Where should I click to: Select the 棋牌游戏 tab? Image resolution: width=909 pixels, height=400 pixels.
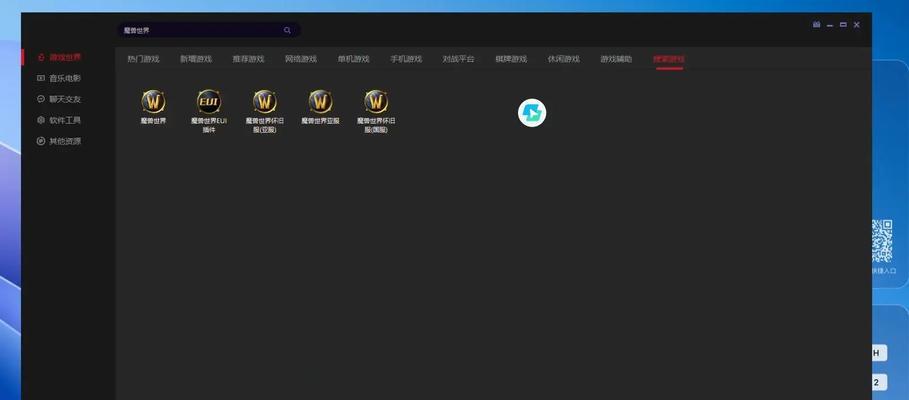point(511,59)
